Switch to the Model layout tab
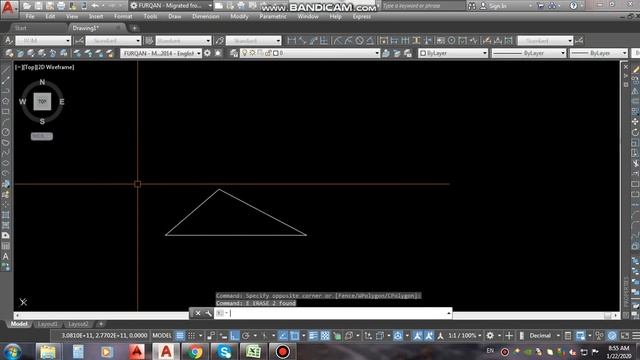The height and width of the screenshot is (360, 640). coord(19,324)
